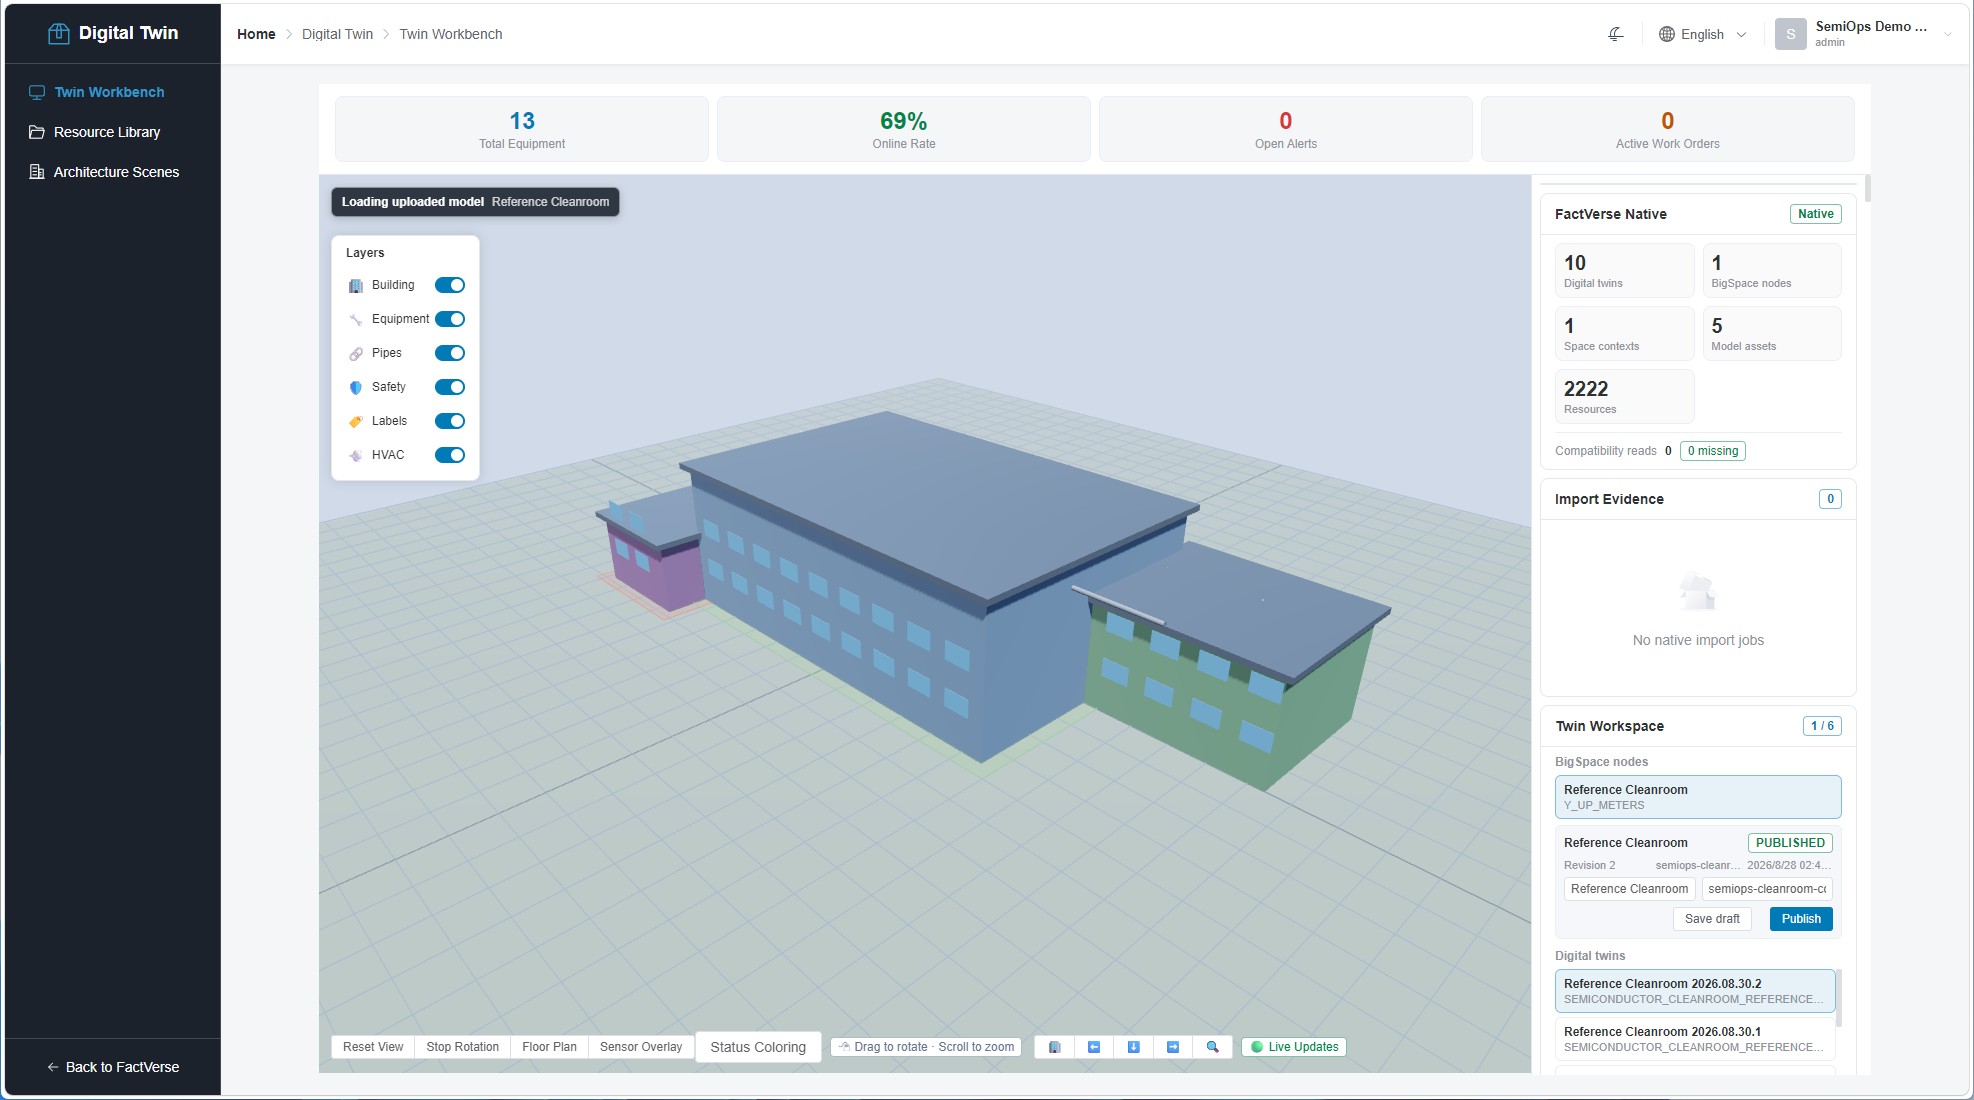The image size is (1974, 1100).
Task: Click the user avatar S icon
Action: tap(1790, 34)
